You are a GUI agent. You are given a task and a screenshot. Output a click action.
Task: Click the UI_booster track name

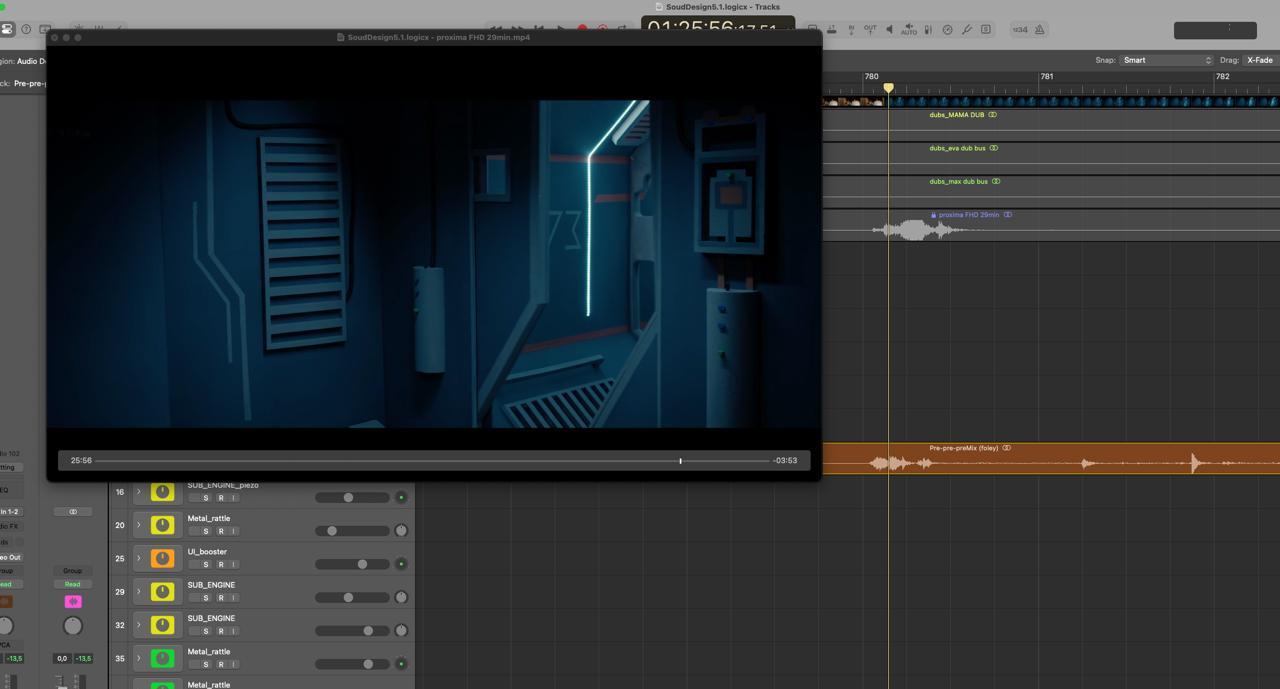click(x=207, y=552)
